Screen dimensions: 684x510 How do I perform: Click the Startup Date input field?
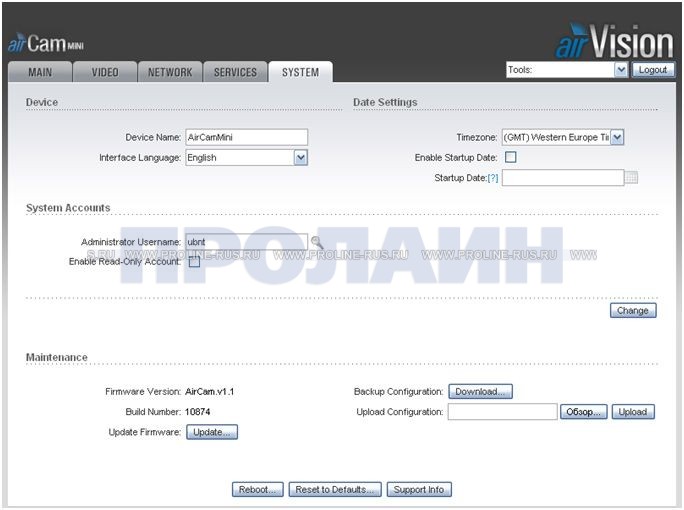pos(563,178)
